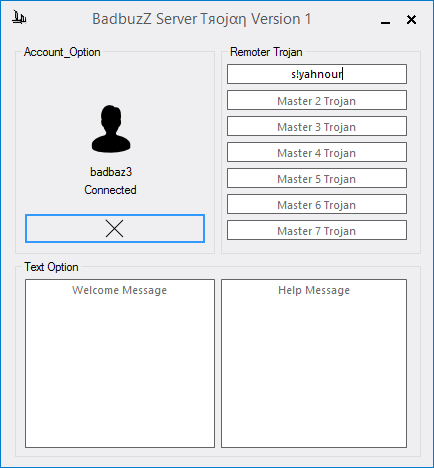Screen dimensions: 434x468
Task: Close the BadbuzZ Server window
Action: click(411, 20)
